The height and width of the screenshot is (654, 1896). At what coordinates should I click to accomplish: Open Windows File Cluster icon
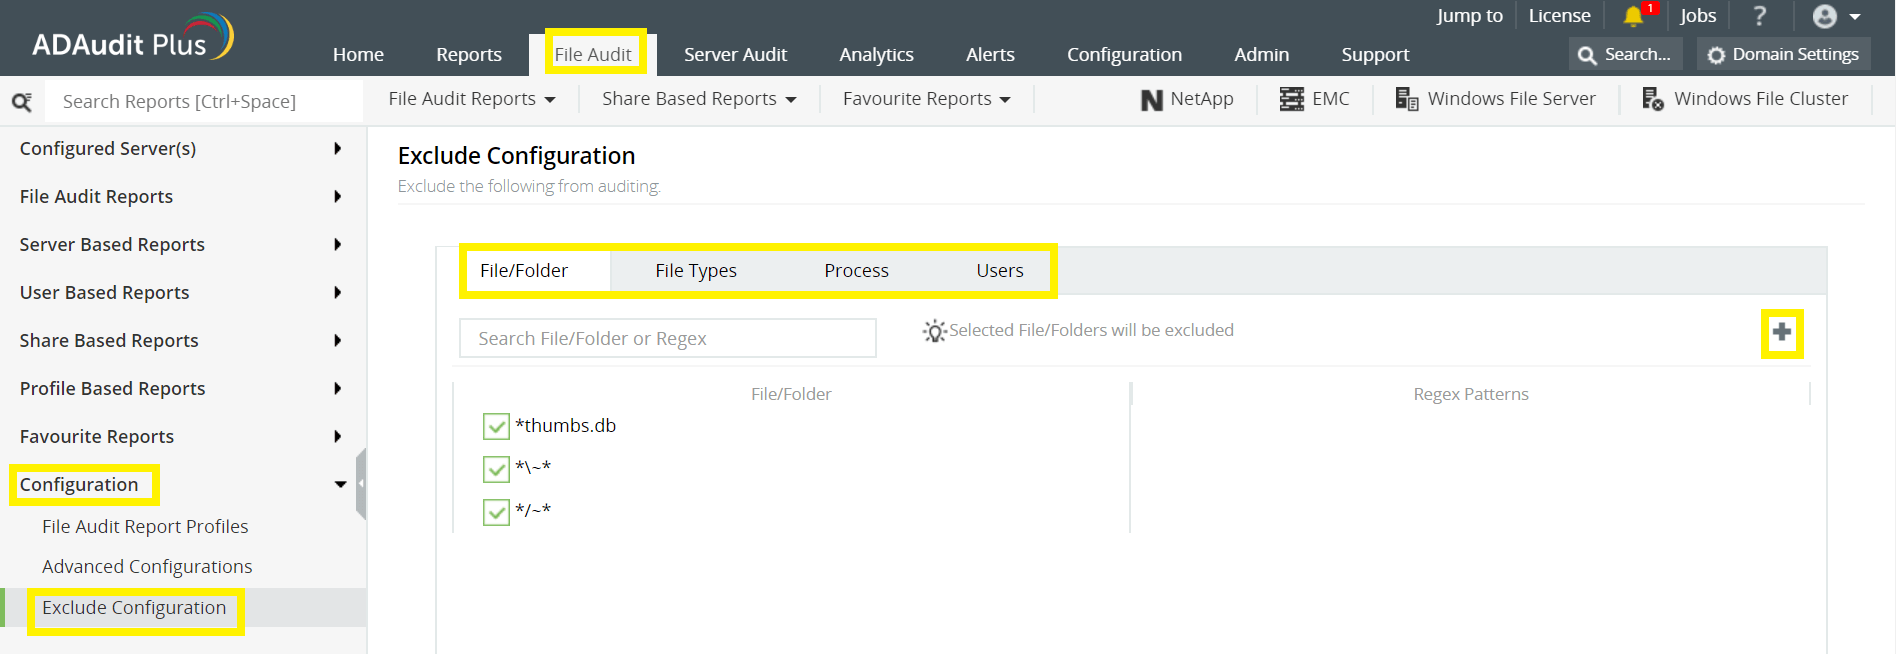tap(1653, 99)
